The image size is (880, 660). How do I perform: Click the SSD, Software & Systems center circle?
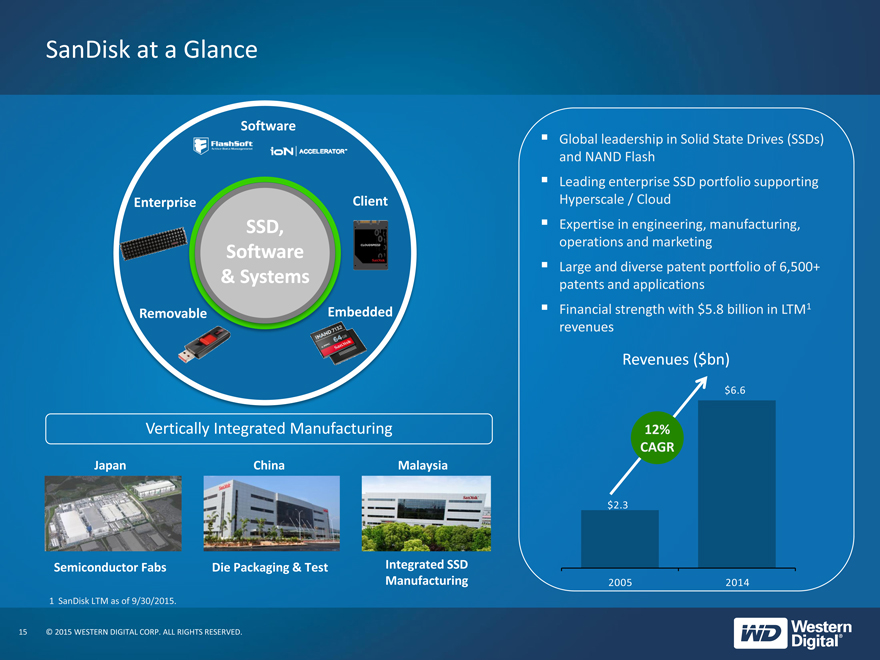coord(265,252)
